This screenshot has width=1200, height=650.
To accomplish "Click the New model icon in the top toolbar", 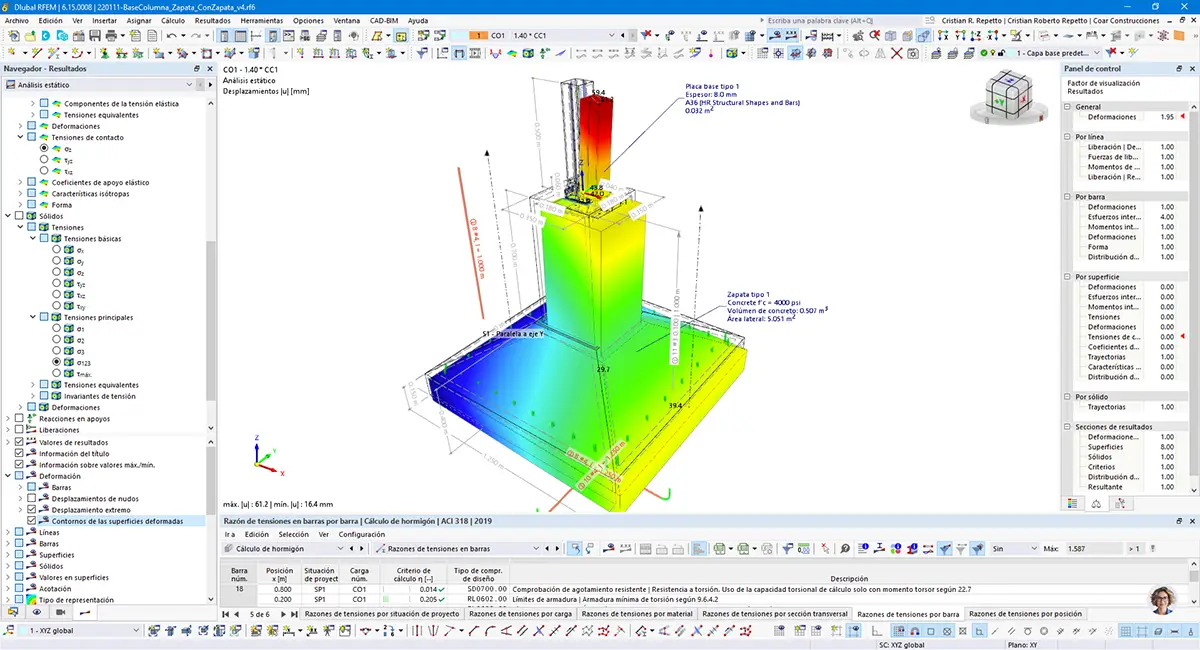I will coord(13,35).
